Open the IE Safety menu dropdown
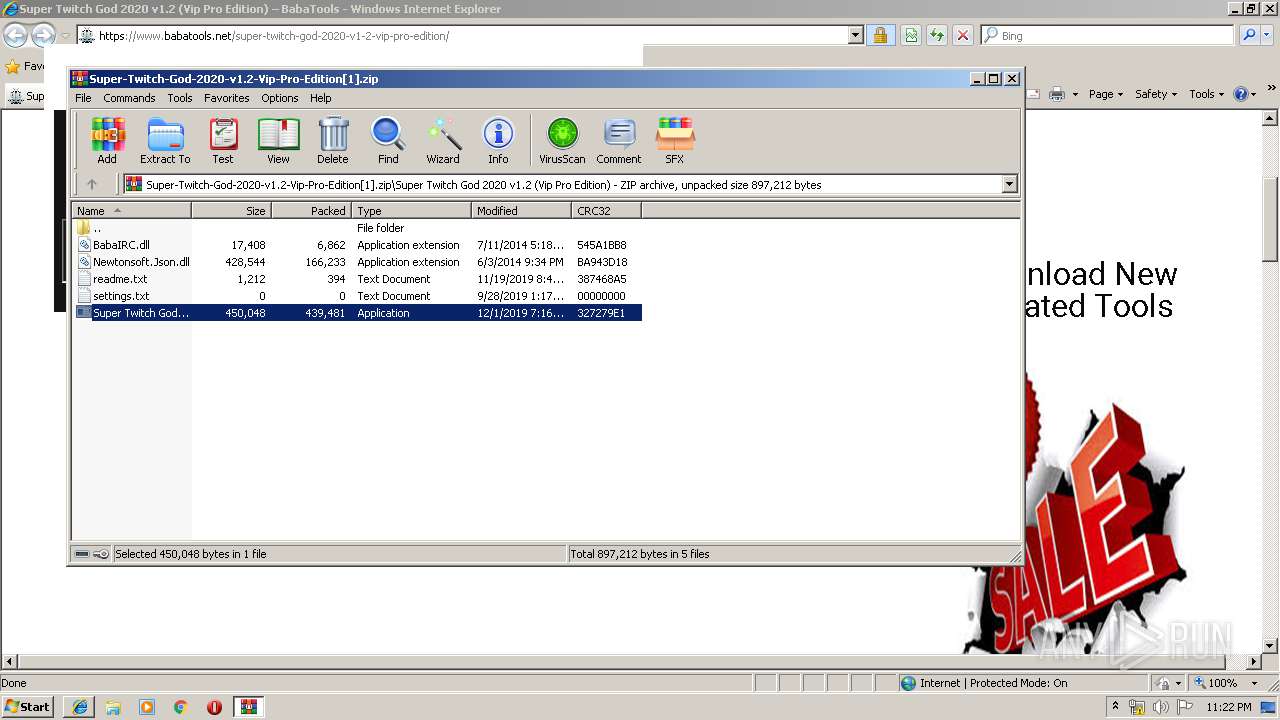 point(1157,94)
